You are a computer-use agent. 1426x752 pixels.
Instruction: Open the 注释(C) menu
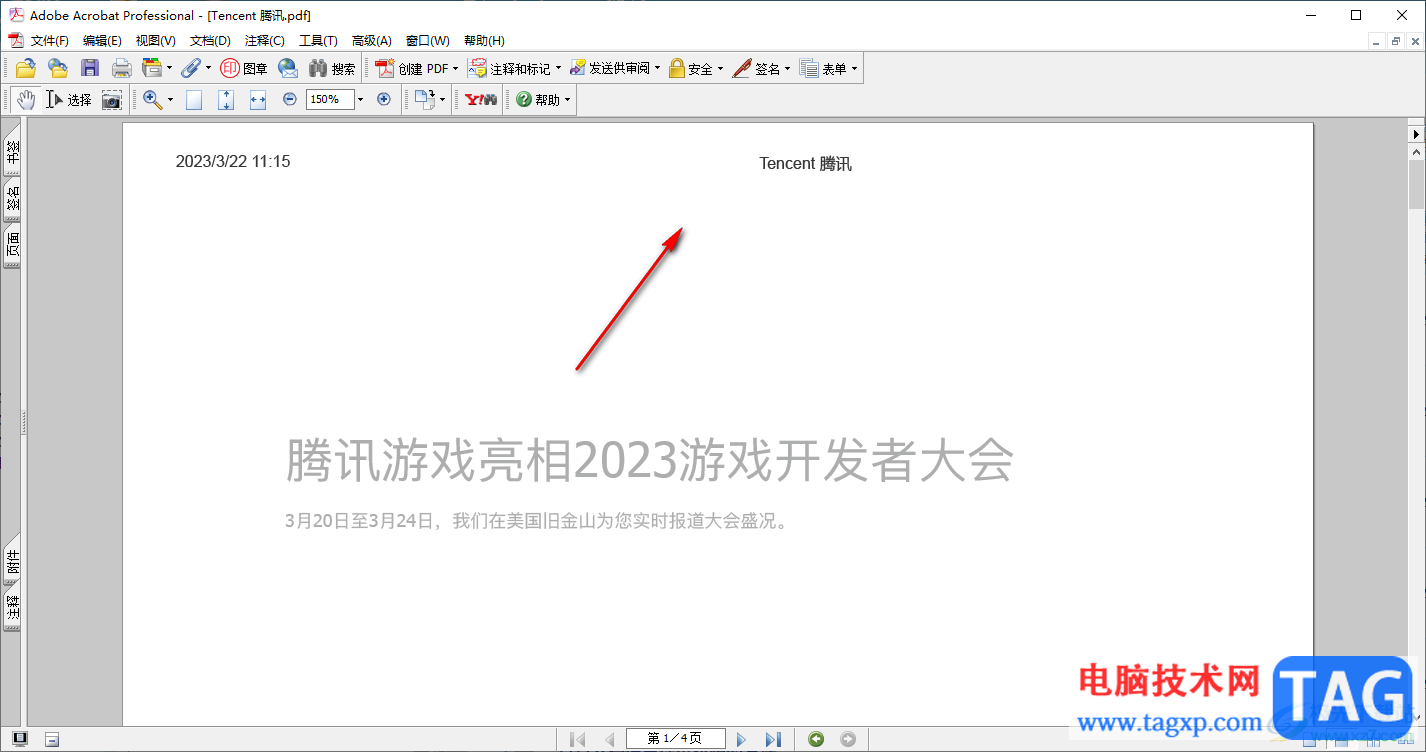pyautogui.click(x=265, y=41)
